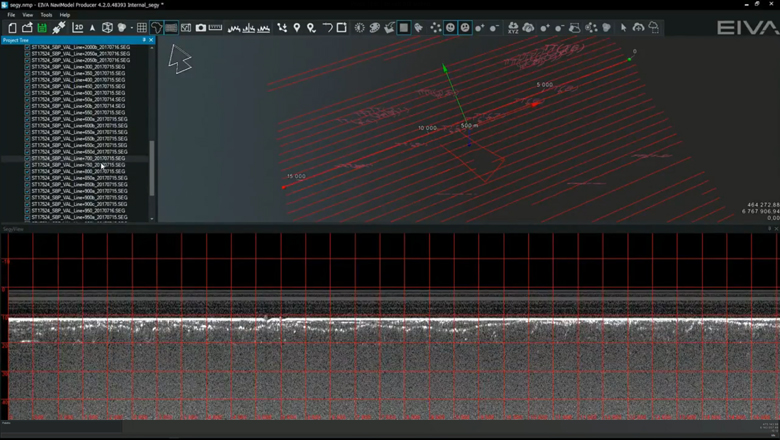Select Line=950 SEG entry in project tree
This screenshot has height=440, width=780.
pyautogui.click(x=78, y=210)
